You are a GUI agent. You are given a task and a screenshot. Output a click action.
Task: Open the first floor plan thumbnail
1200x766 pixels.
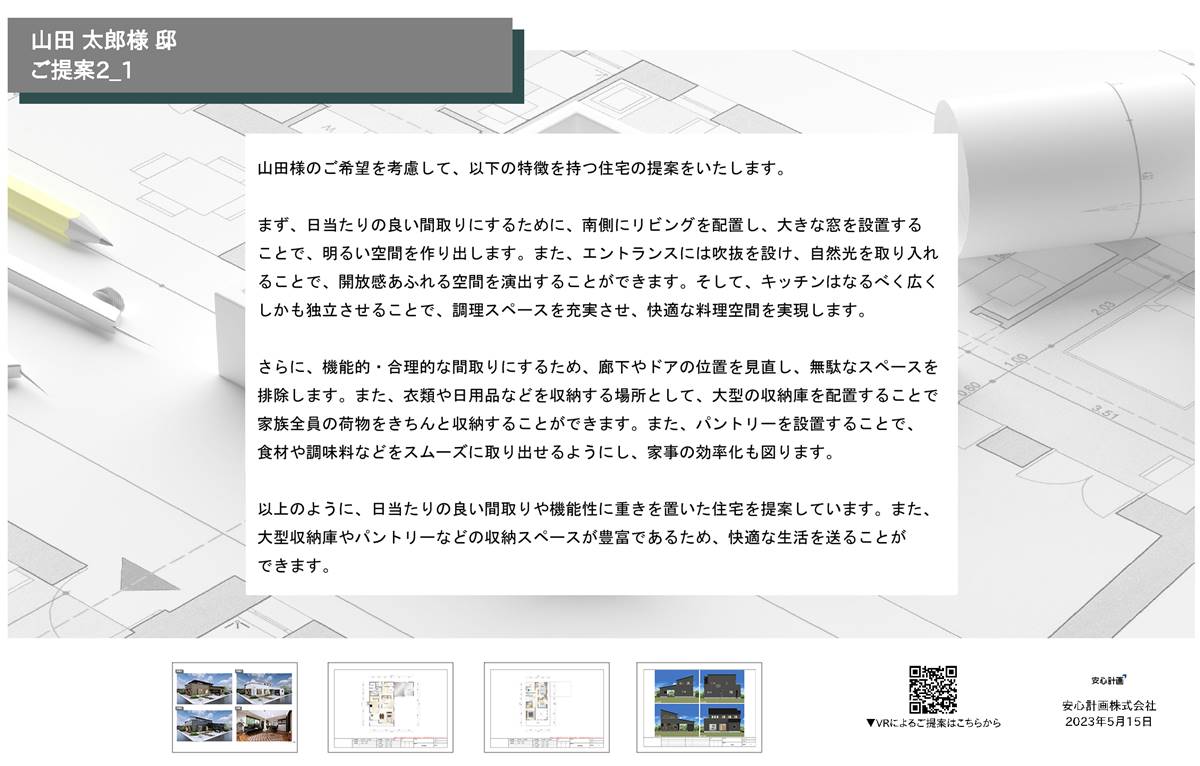390,707
